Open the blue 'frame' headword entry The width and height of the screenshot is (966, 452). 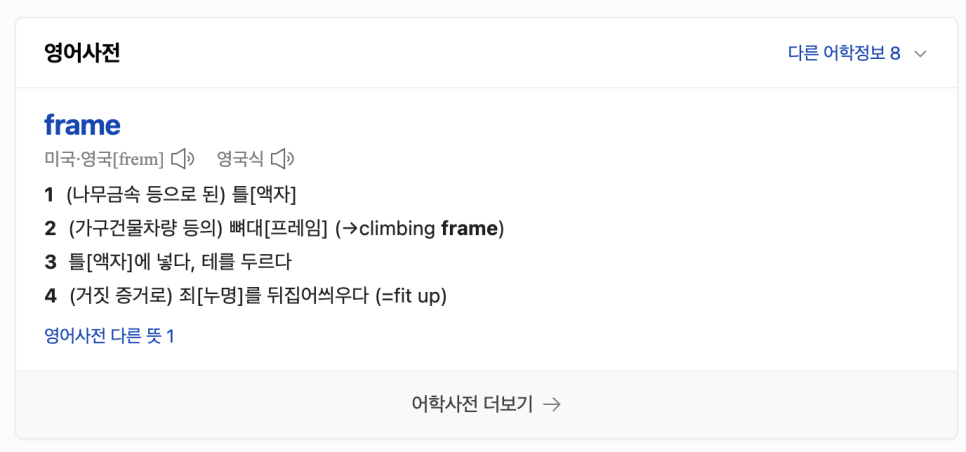click(x=82, y=125)
